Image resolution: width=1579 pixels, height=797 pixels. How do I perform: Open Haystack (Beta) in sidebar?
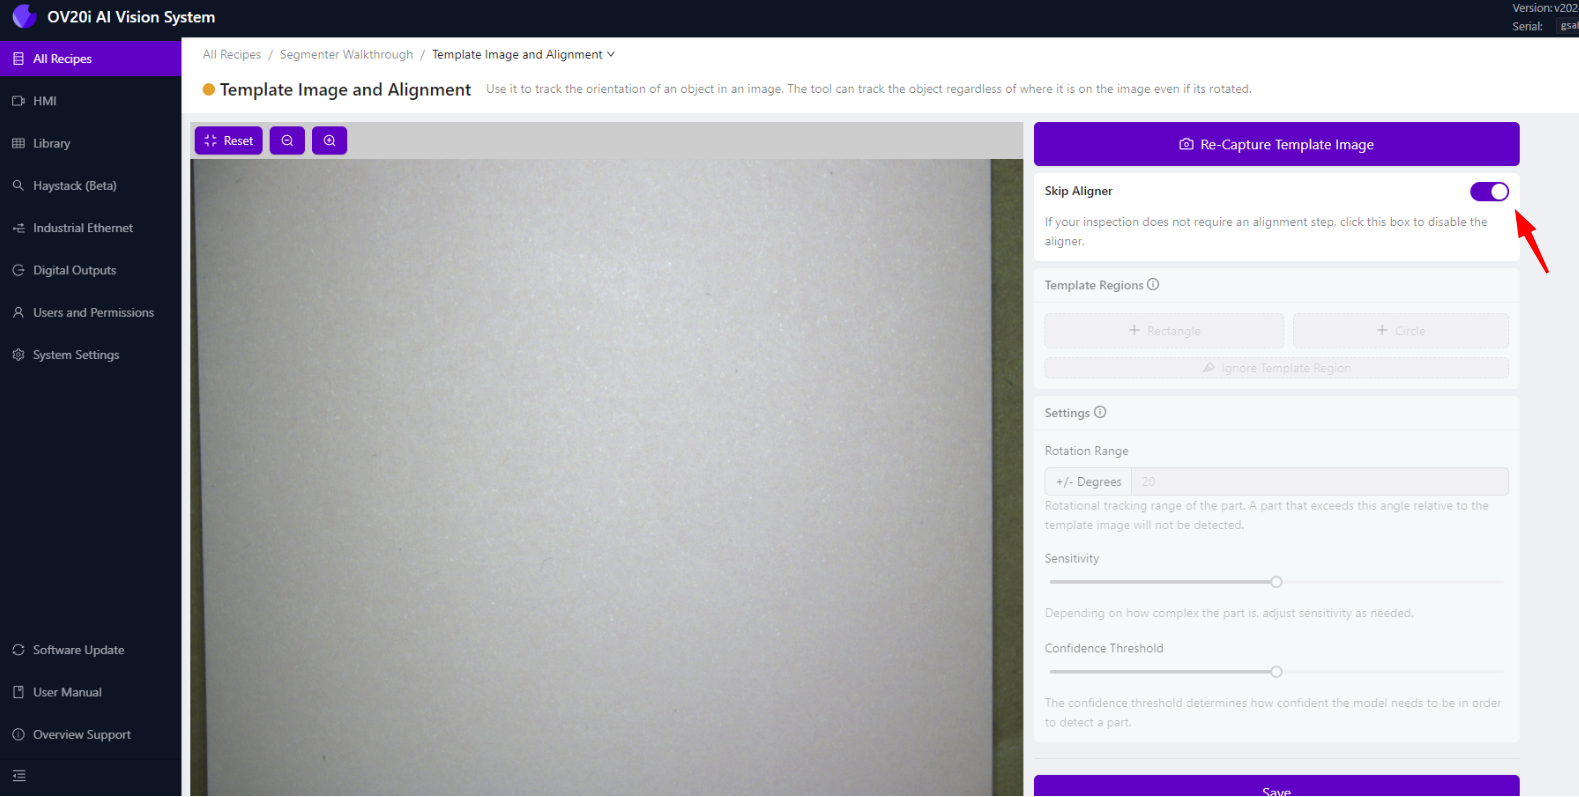pos(74,186)
